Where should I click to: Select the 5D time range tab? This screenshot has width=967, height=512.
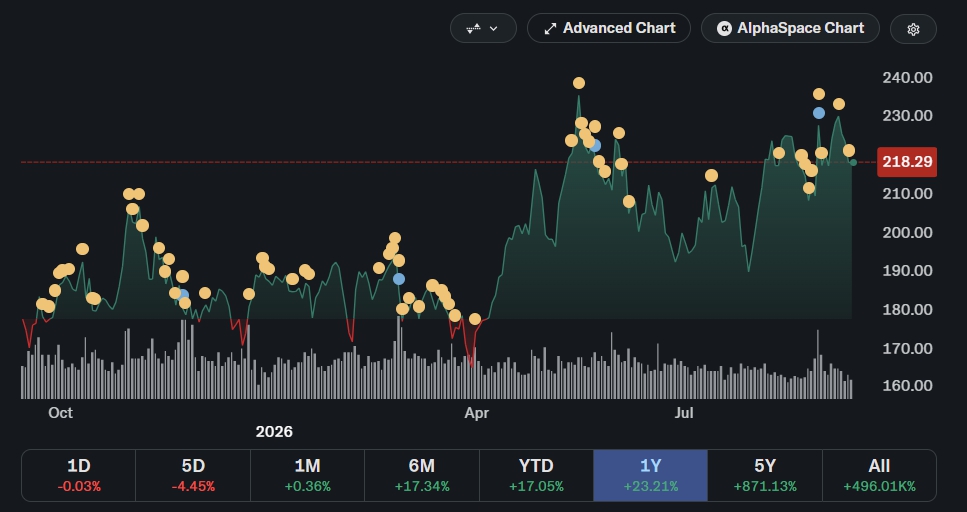pos(193,475)
